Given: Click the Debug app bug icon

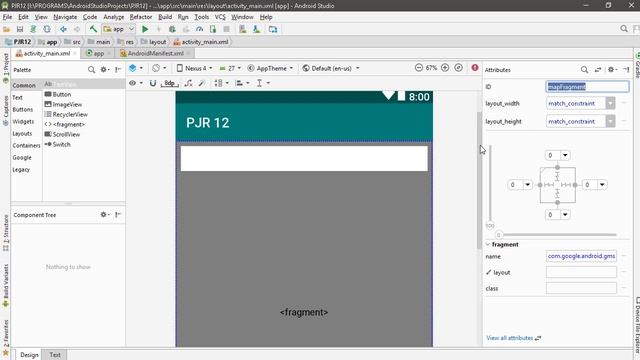Looking at the screenshot, I should 172,29.
